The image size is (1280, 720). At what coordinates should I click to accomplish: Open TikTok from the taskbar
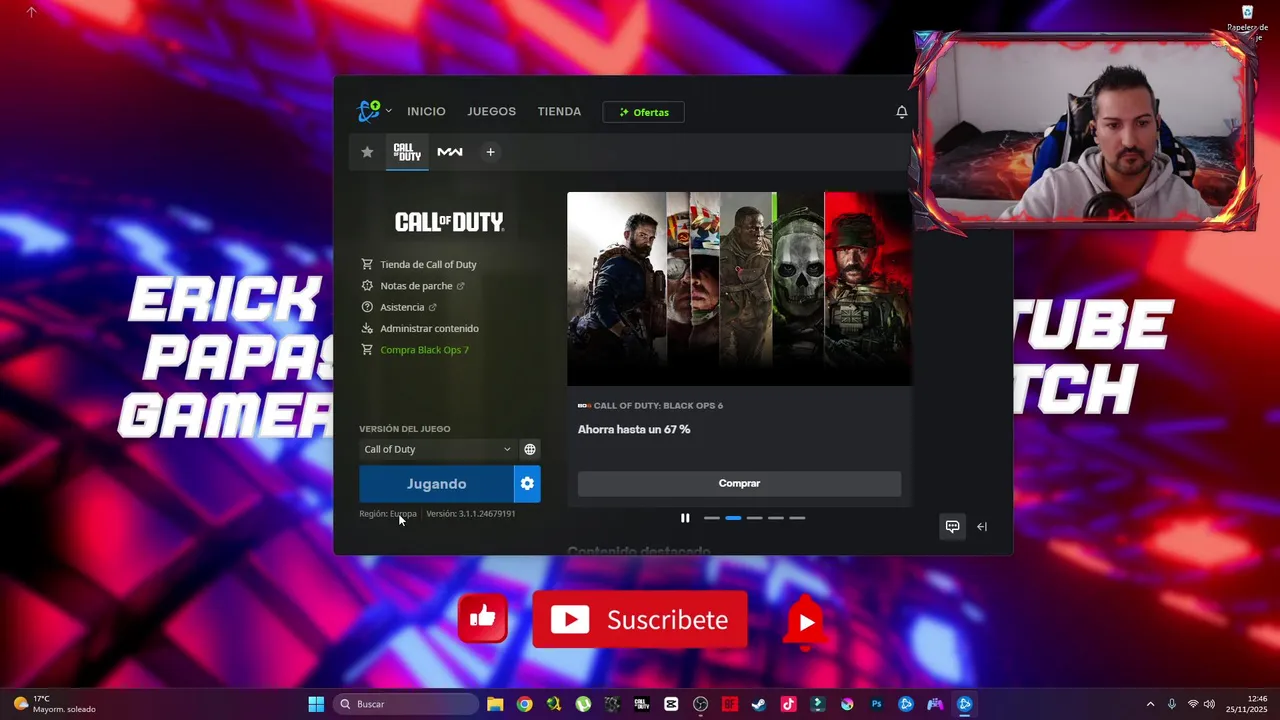click(x=788, y=704)
